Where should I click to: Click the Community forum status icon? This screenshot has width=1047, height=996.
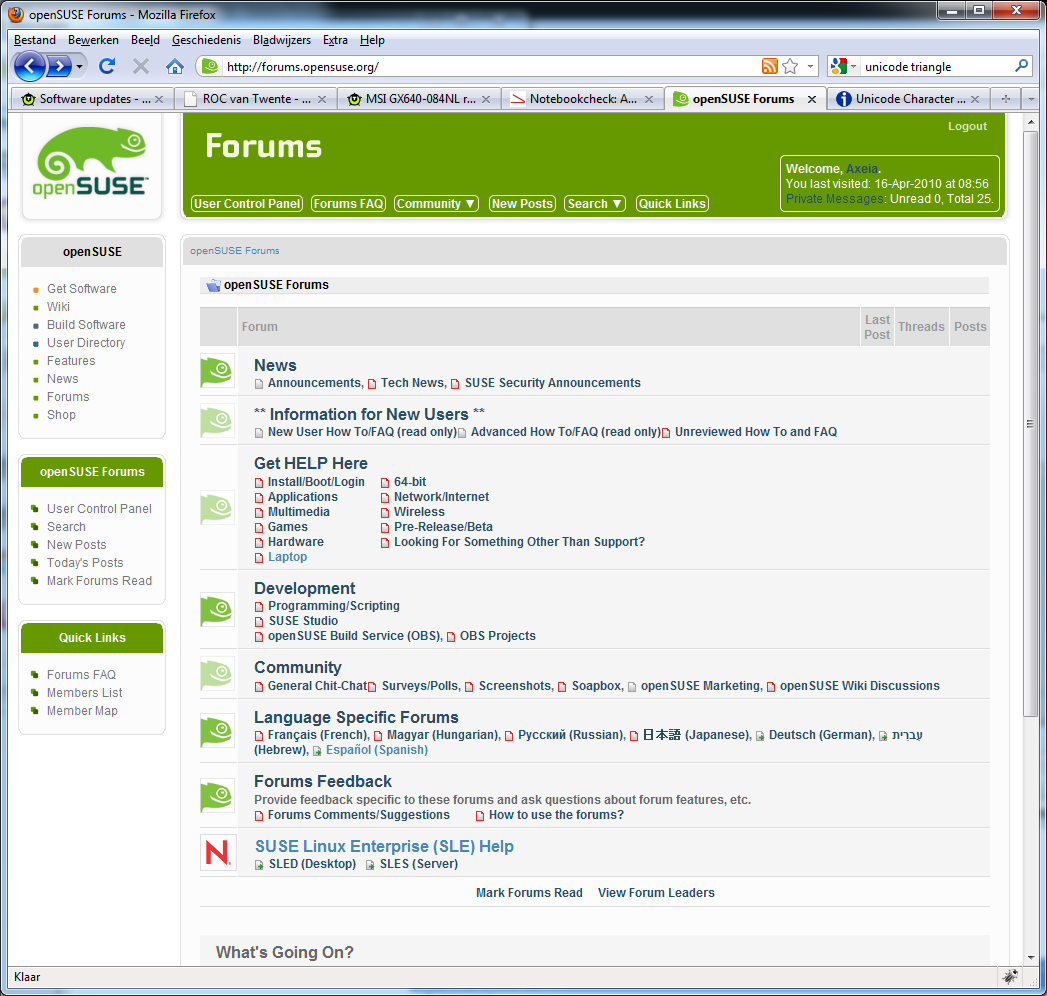point(217,674)
